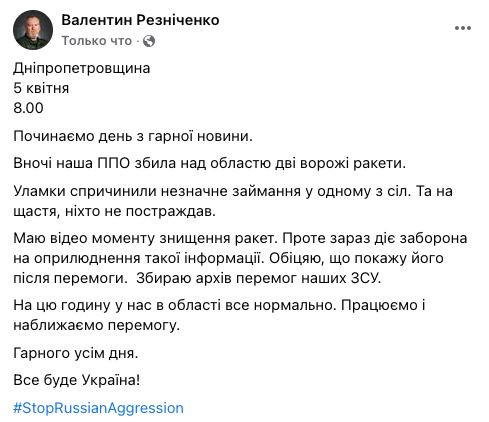Open Валентин Резніченко's profile picture
The height and width of the screenshot is (422, 489).
(33, 30)
